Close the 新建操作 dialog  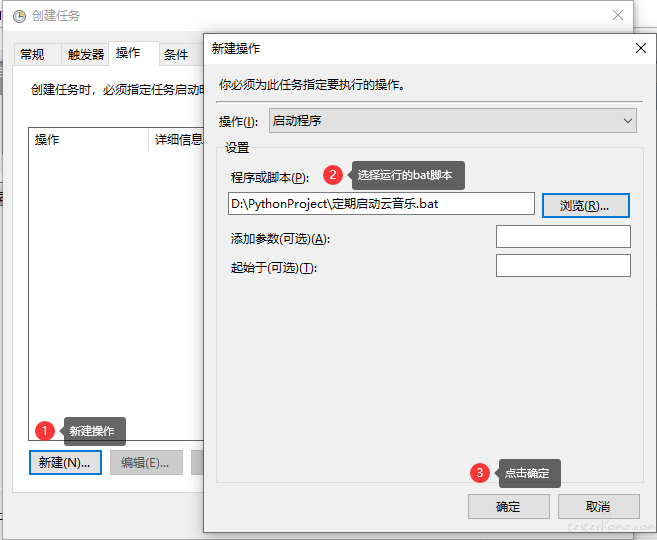tap(641, 48)
